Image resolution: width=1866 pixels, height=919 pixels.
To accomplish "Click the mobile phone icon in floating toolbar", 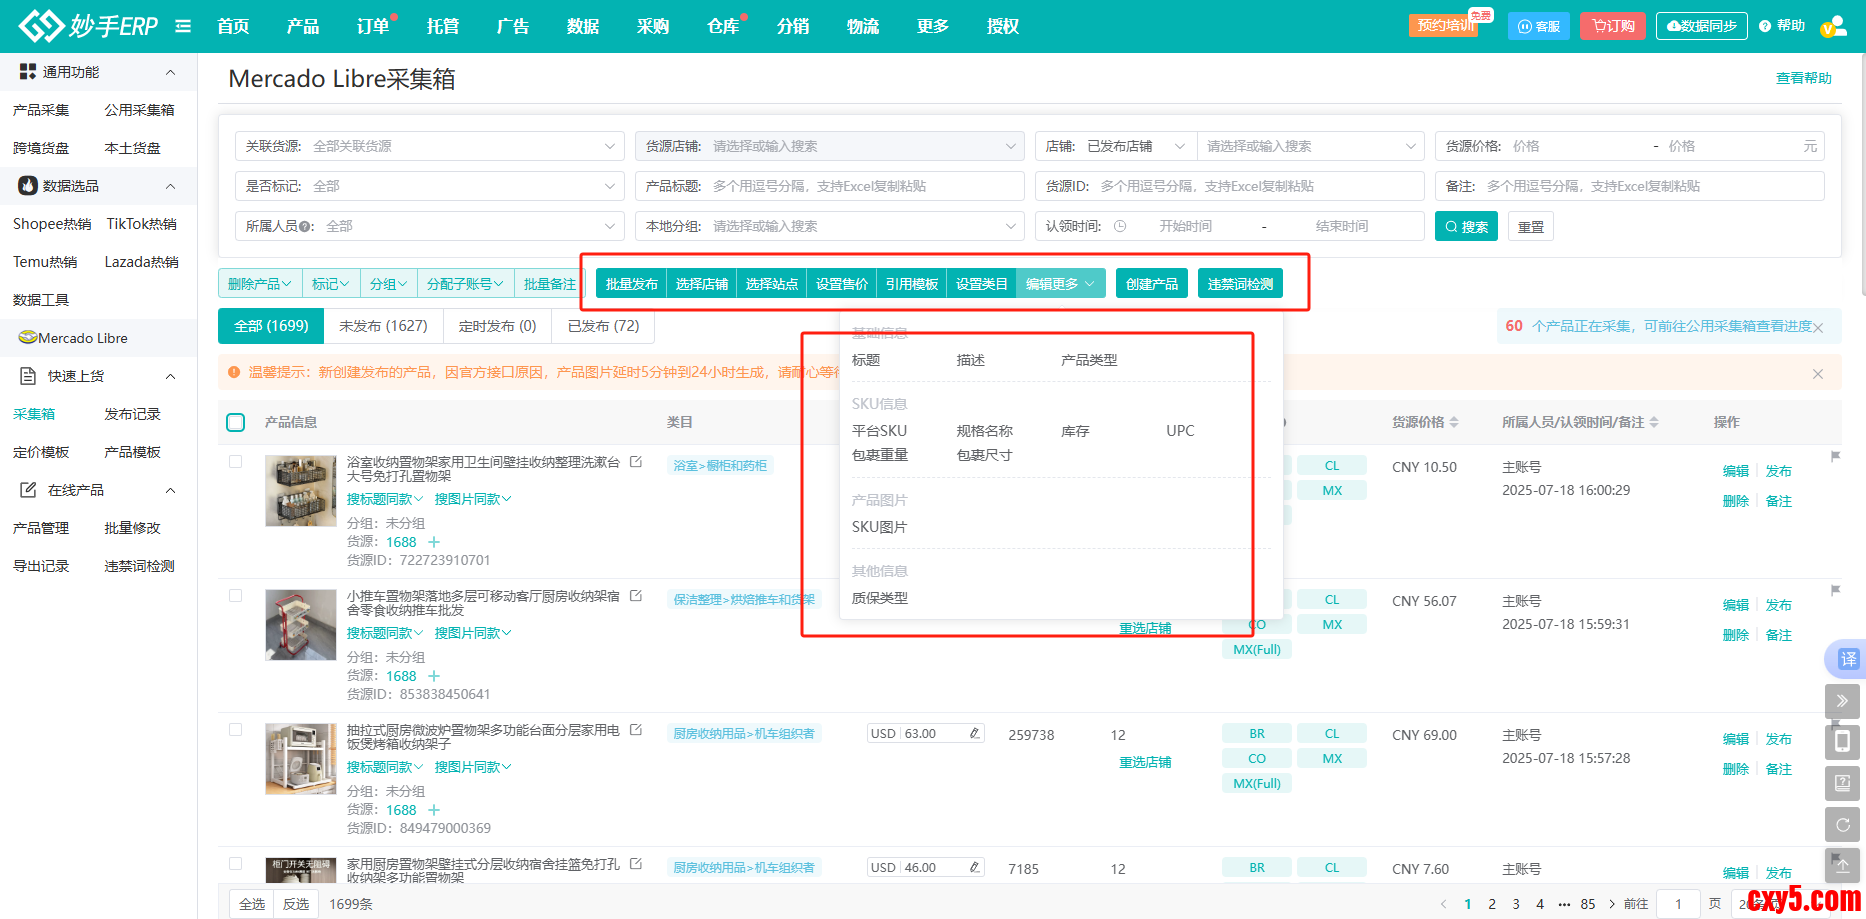I will tap(1842, 742).
